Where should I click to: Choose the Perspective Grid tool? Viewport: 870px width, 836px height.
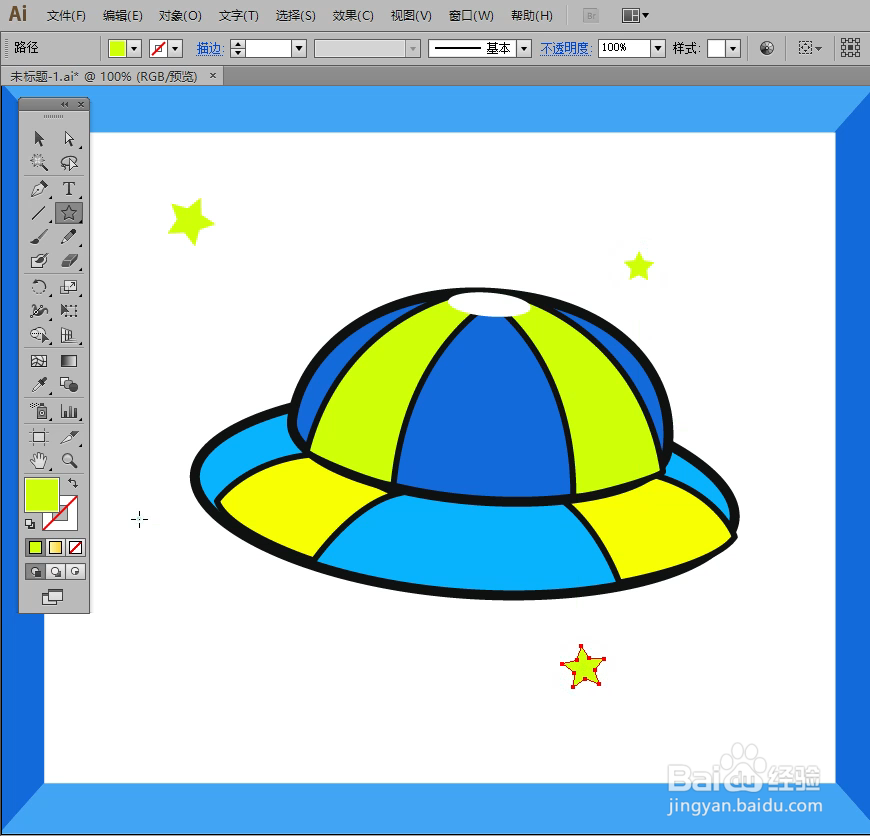(69, 335)
